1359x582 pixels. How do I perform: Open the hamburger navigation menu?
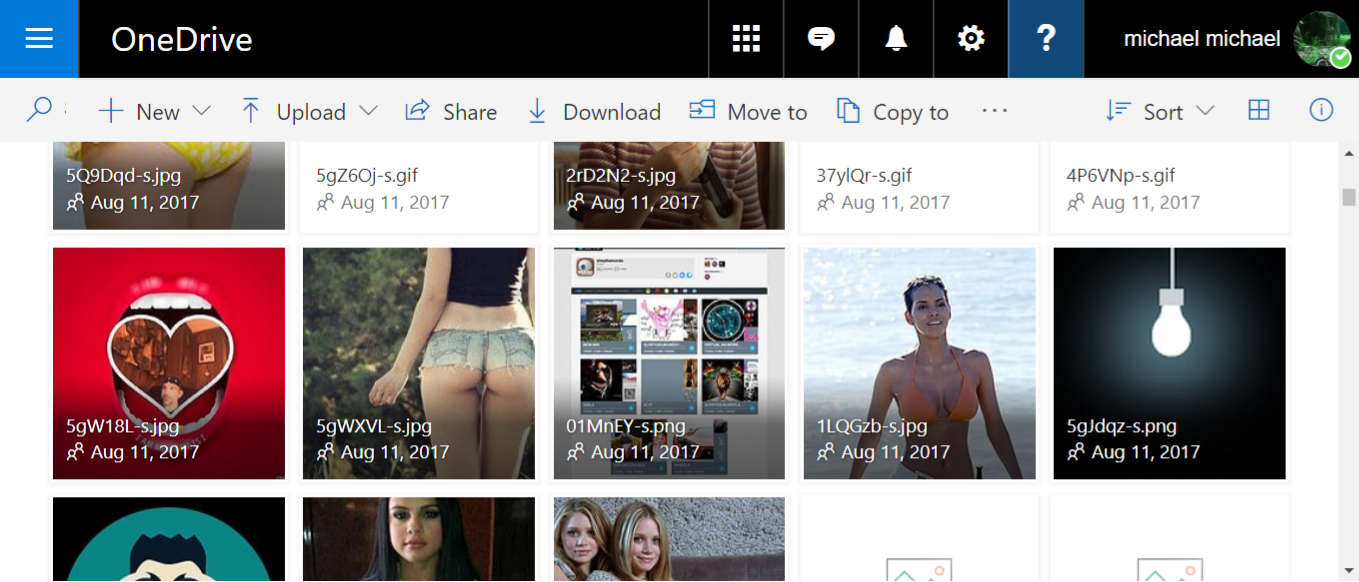39,39
